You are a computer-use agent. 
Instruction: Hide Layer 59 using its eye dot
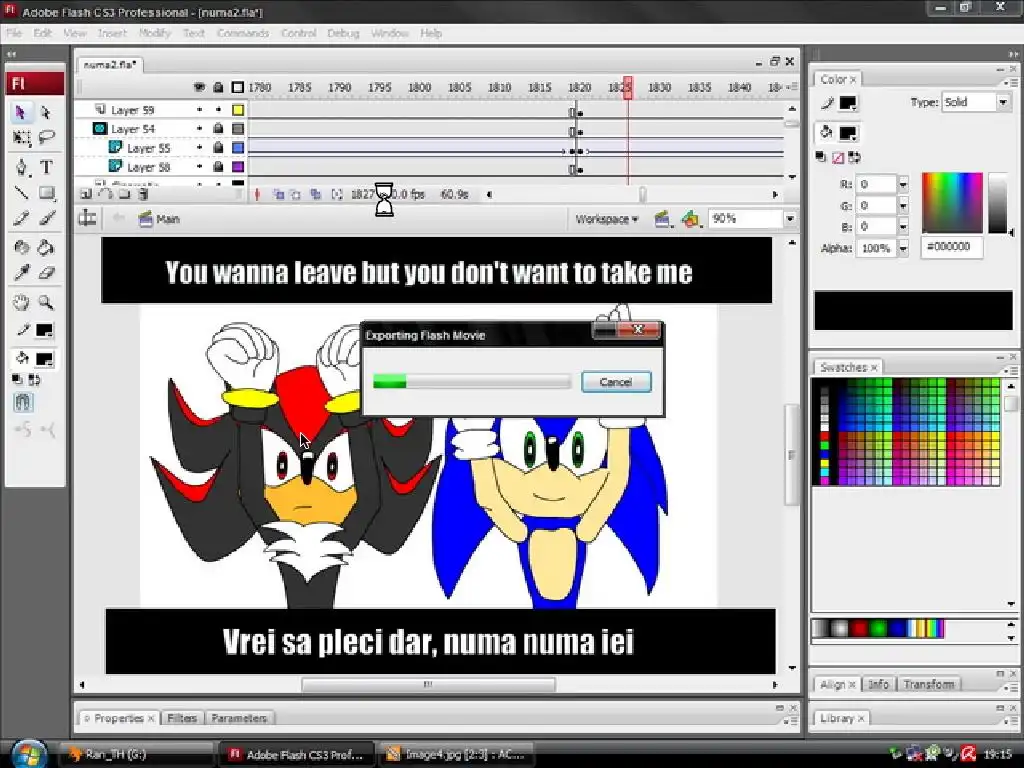tap(199, 110)
